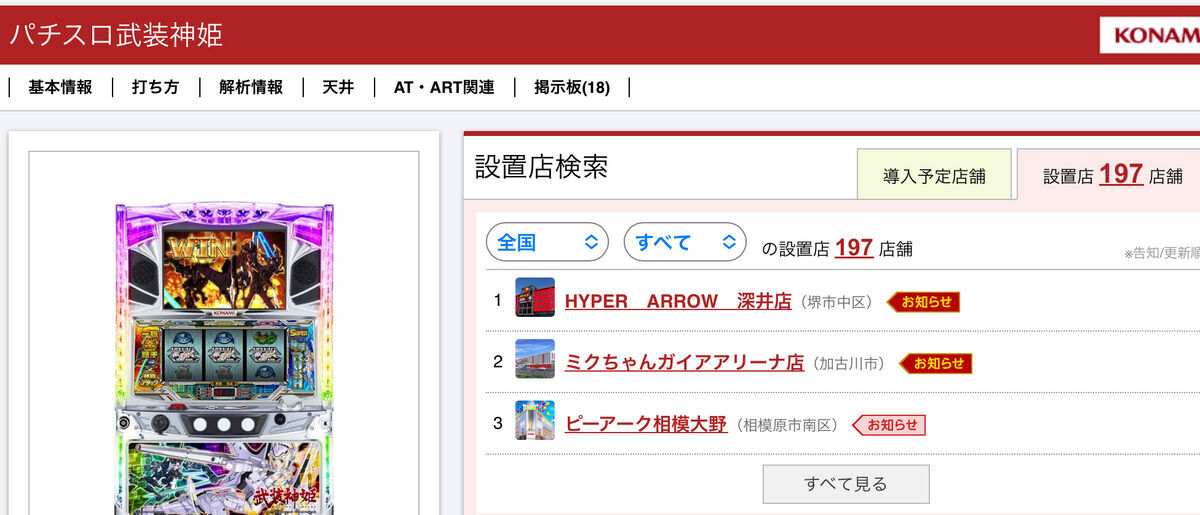Open 掲示板(18) bulletin board
This screenshot has height=515, width=1200.
tap(572, 87)
